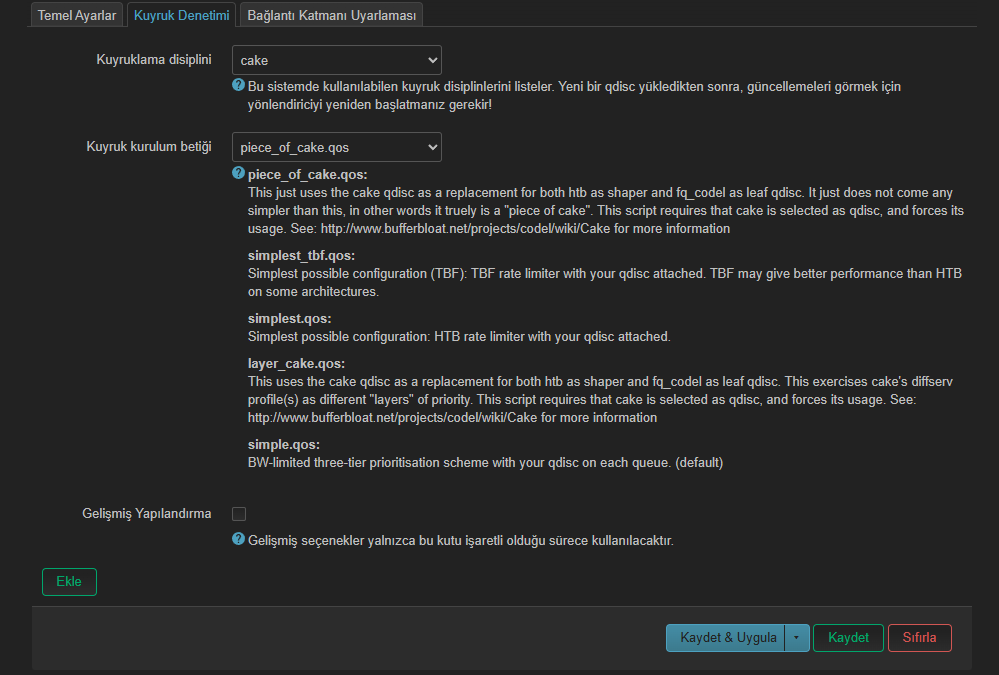The height and width of the screenshot is (675, 999).
Task: Click the piece_of_cake.qos: heading text
Action: (308, 175)
